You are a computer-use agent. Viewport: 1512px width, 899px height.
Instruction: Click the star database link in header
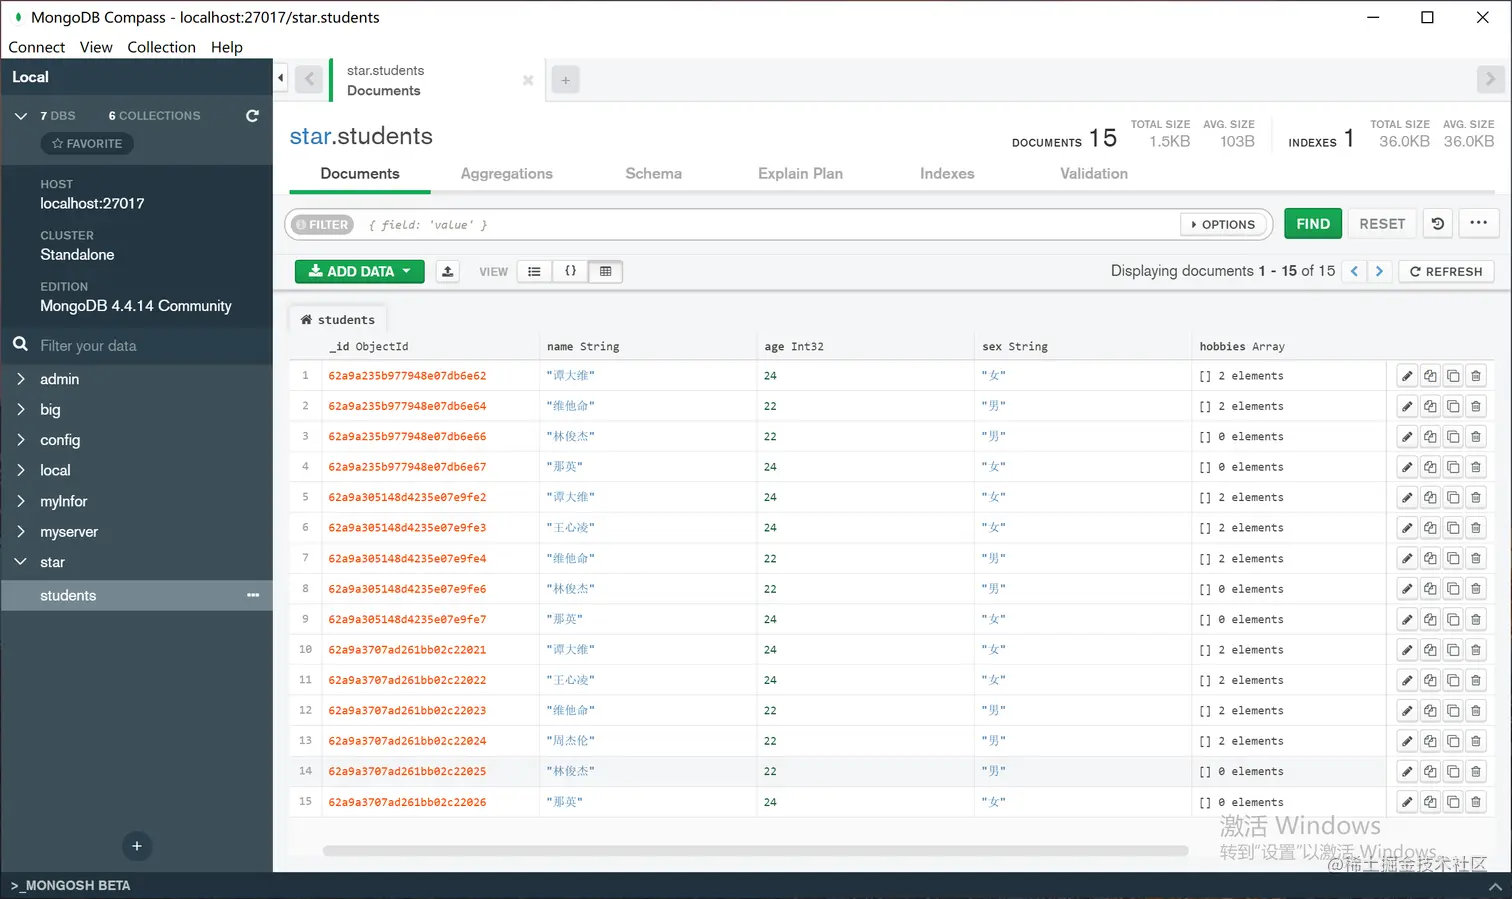point(309,136)
